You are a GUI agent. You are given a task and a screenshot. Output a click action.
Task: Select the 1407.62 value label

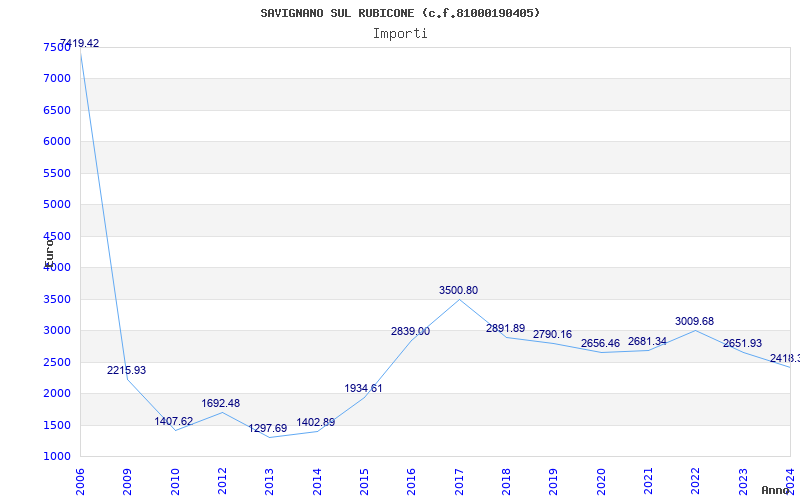point(174,421)
